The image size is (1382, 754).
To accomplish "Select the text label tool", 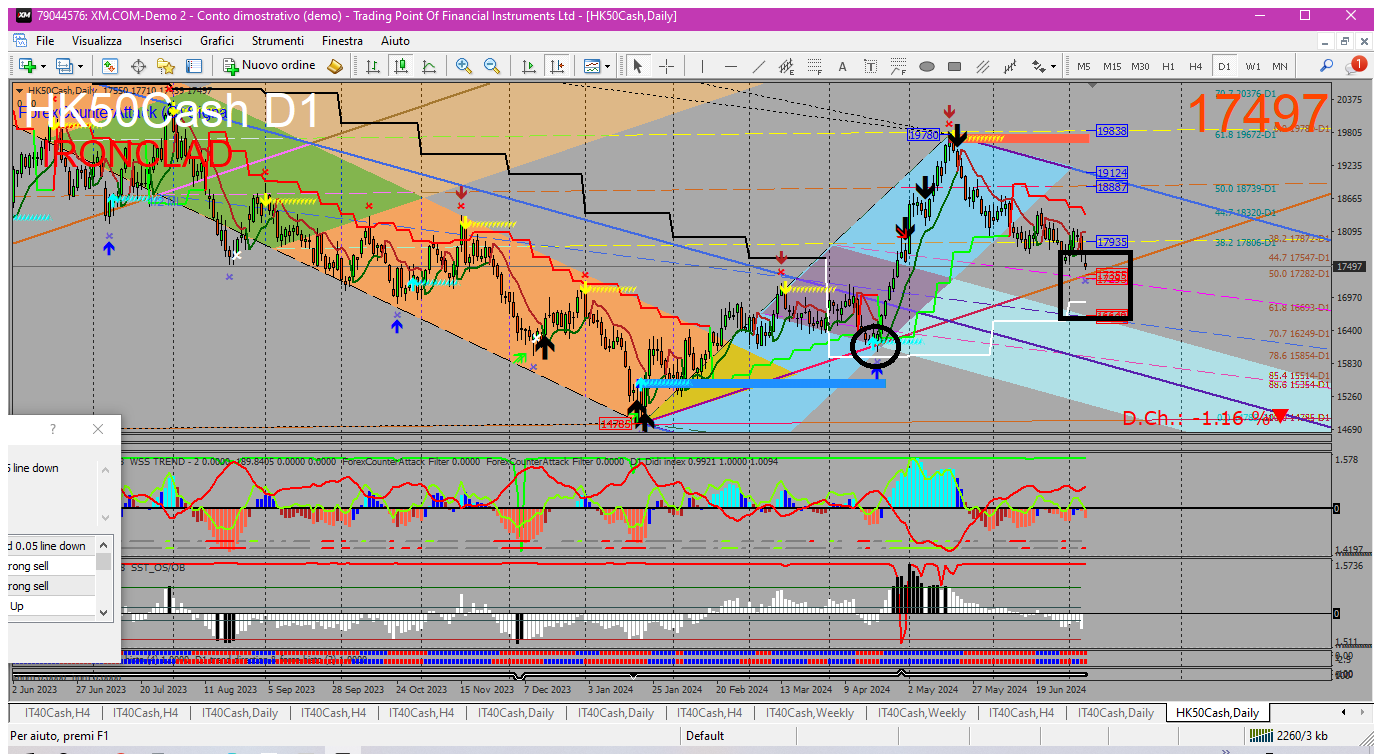I will pyautogui.click(x=870, y=66).
